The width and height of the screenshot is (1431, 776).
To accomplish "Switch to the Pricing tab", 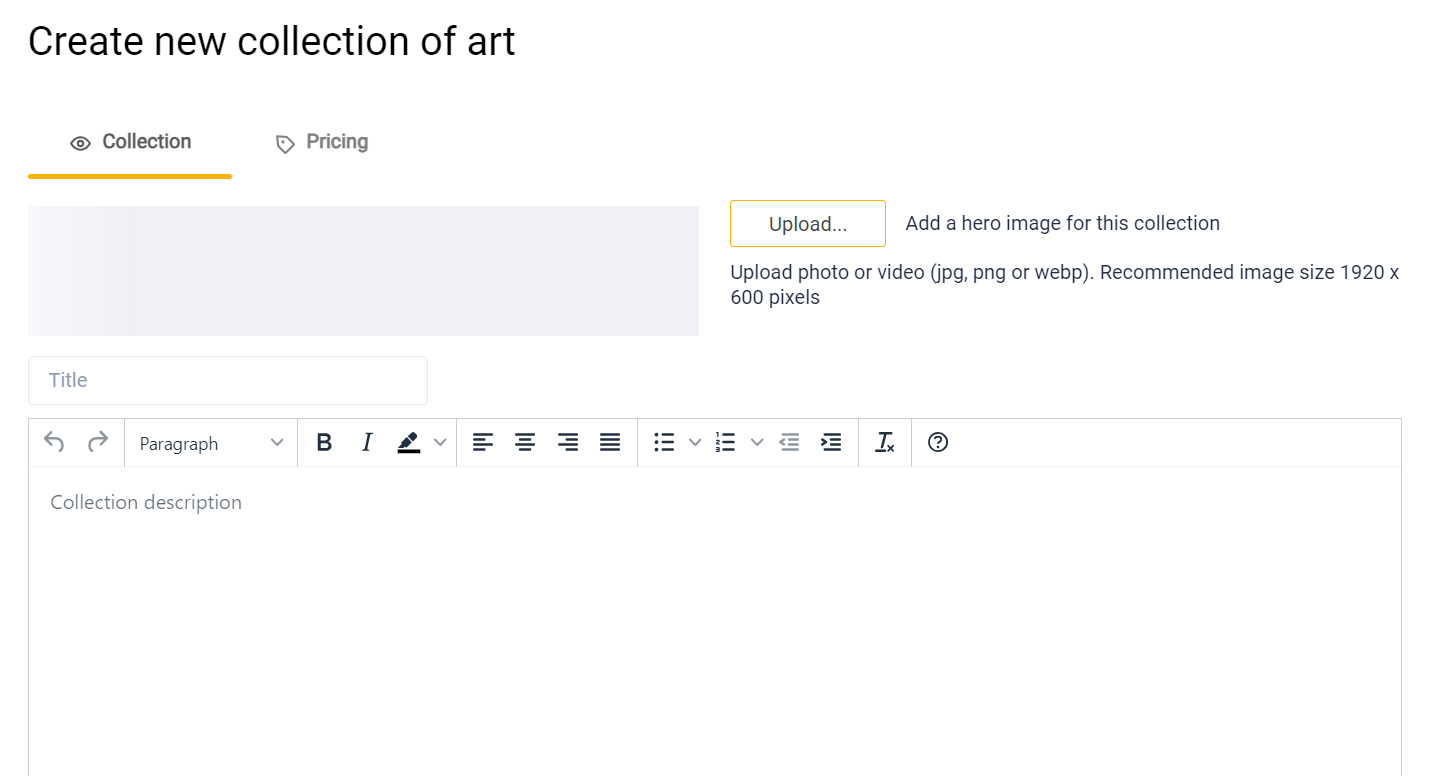I will 322,142.
